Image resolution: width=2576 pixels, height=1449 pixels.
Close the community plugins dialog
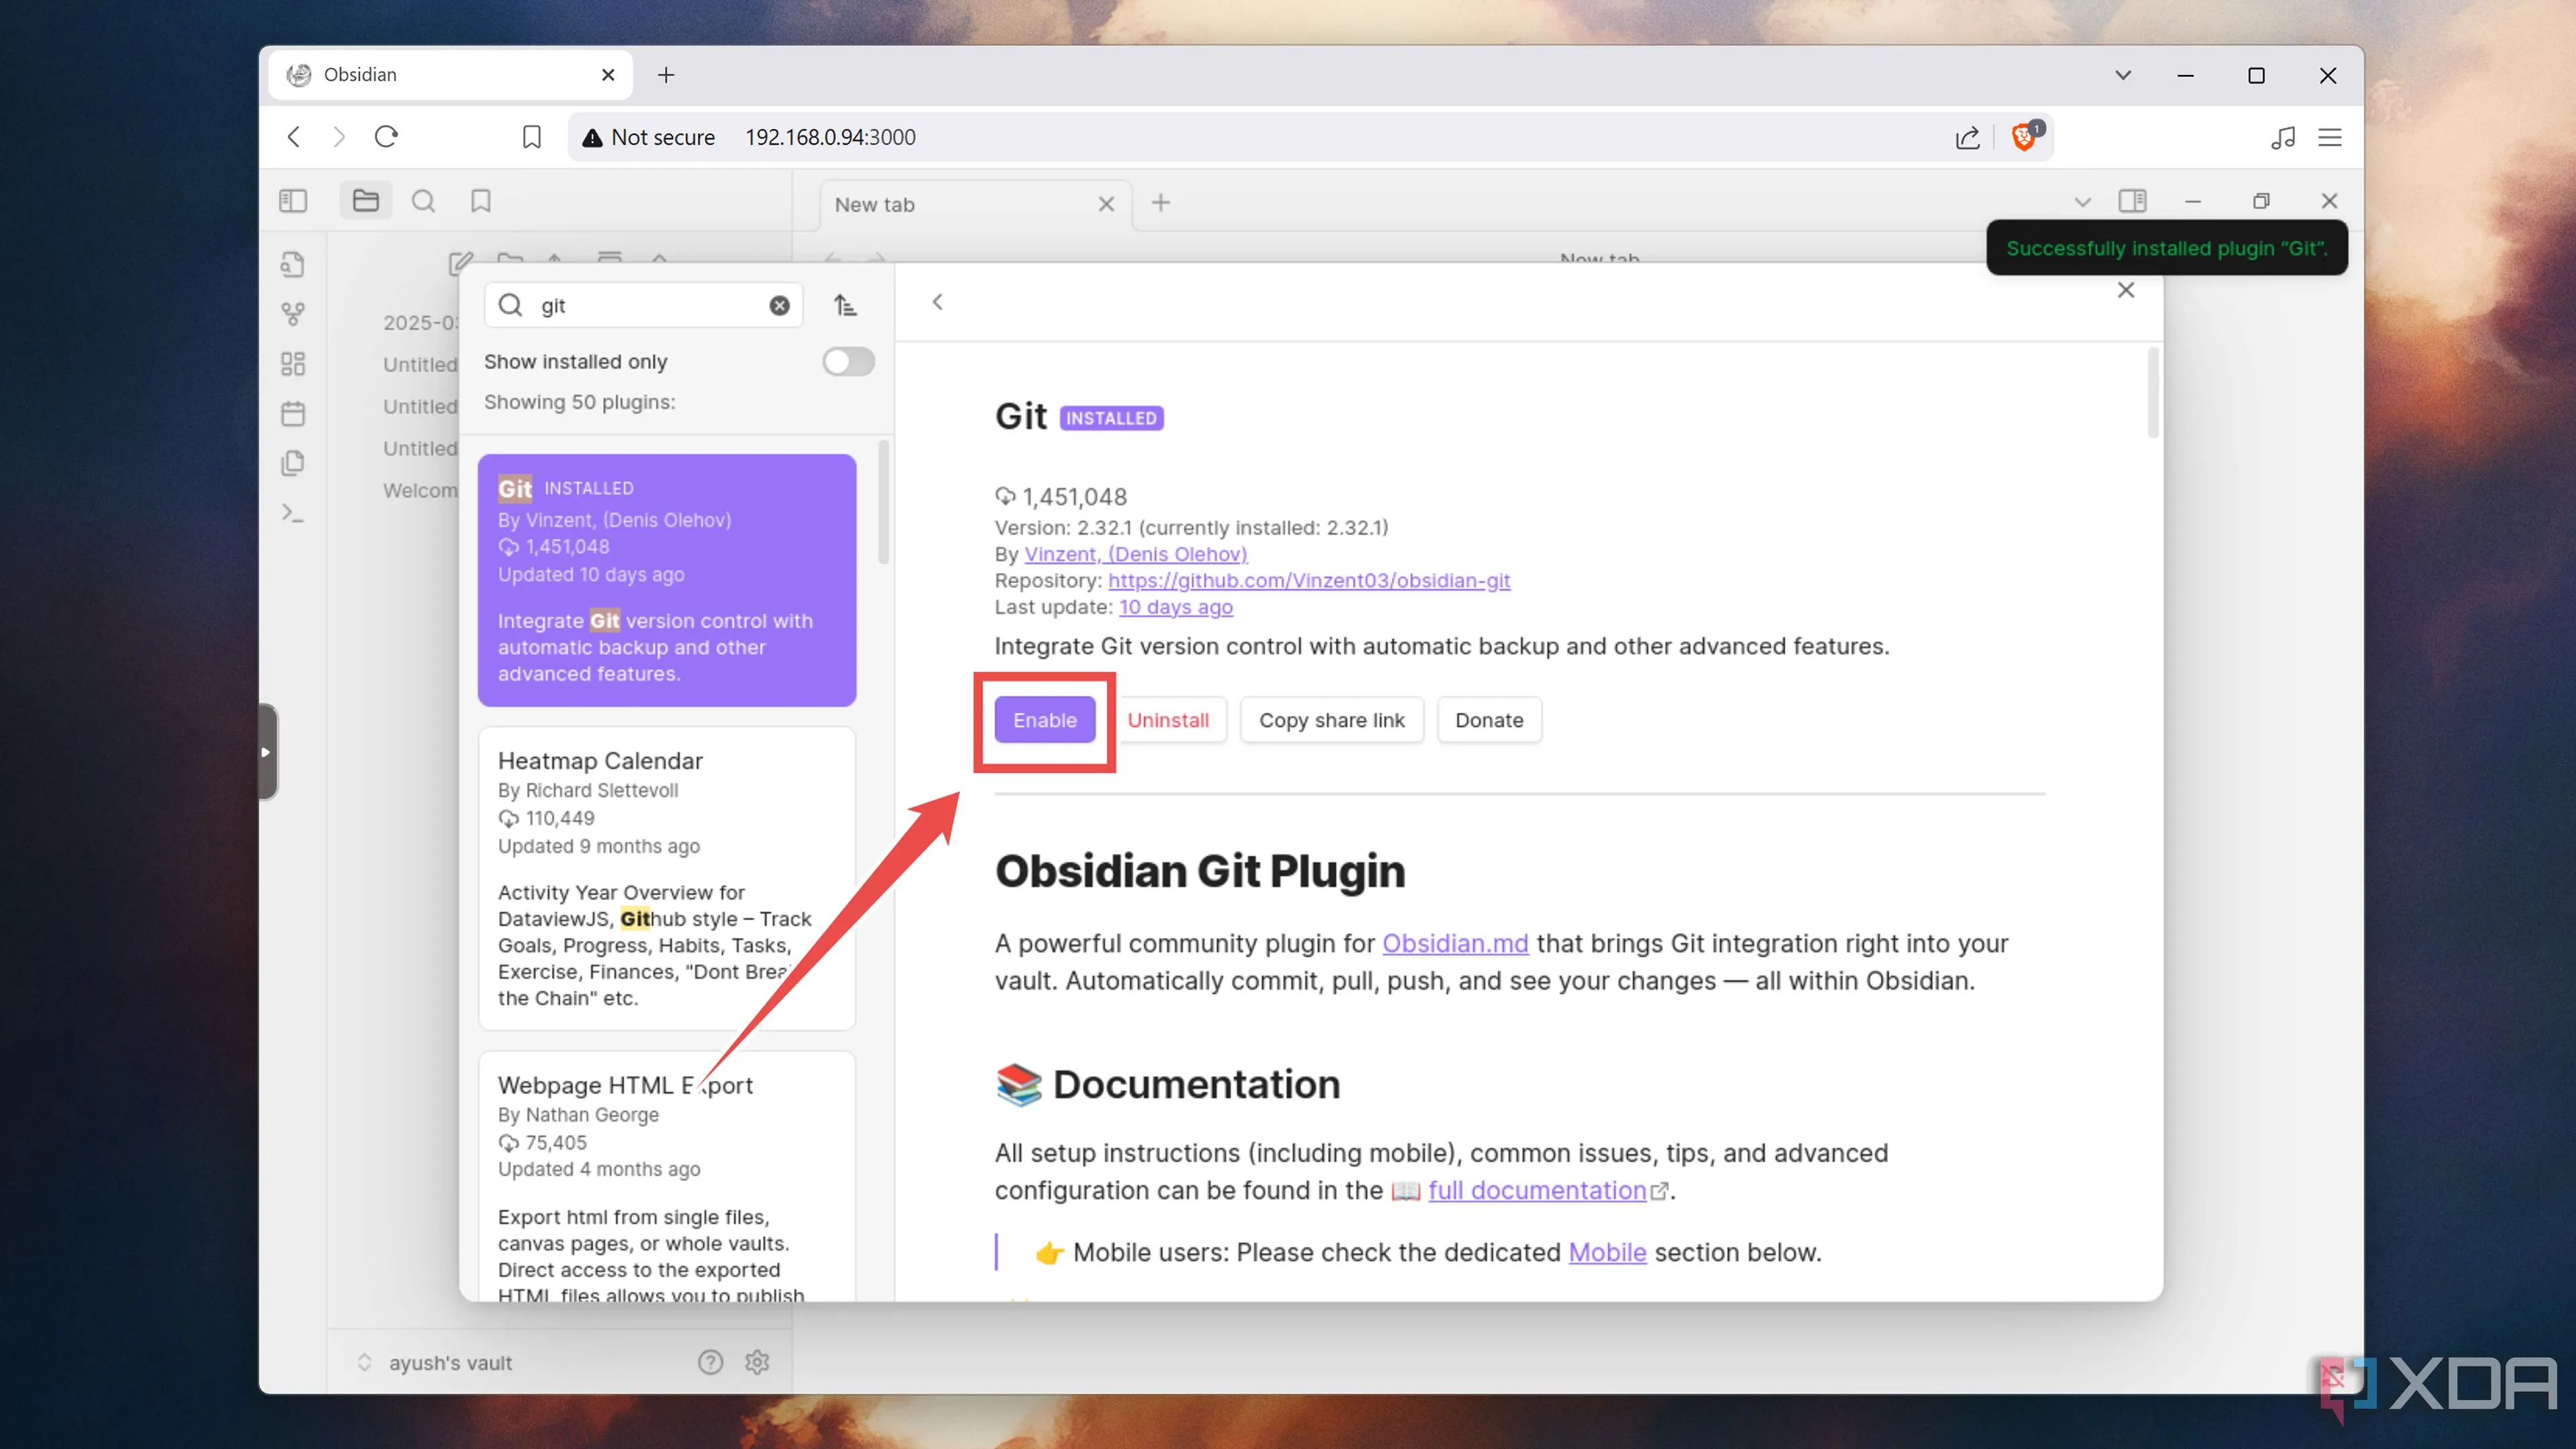coord(2126,290)
